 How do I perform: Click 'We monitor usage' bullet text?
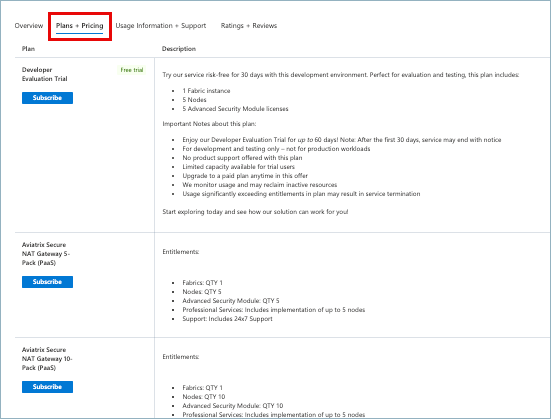[259, 185]
